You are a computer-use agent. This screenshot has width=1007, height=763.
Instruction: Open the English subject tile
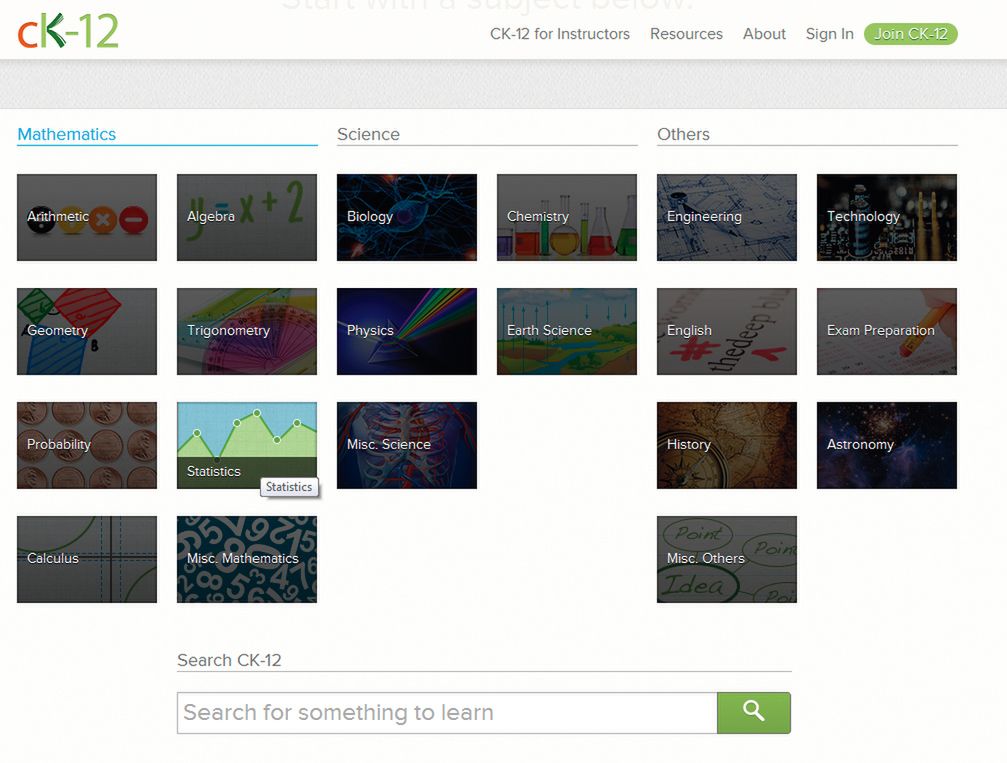726,331
